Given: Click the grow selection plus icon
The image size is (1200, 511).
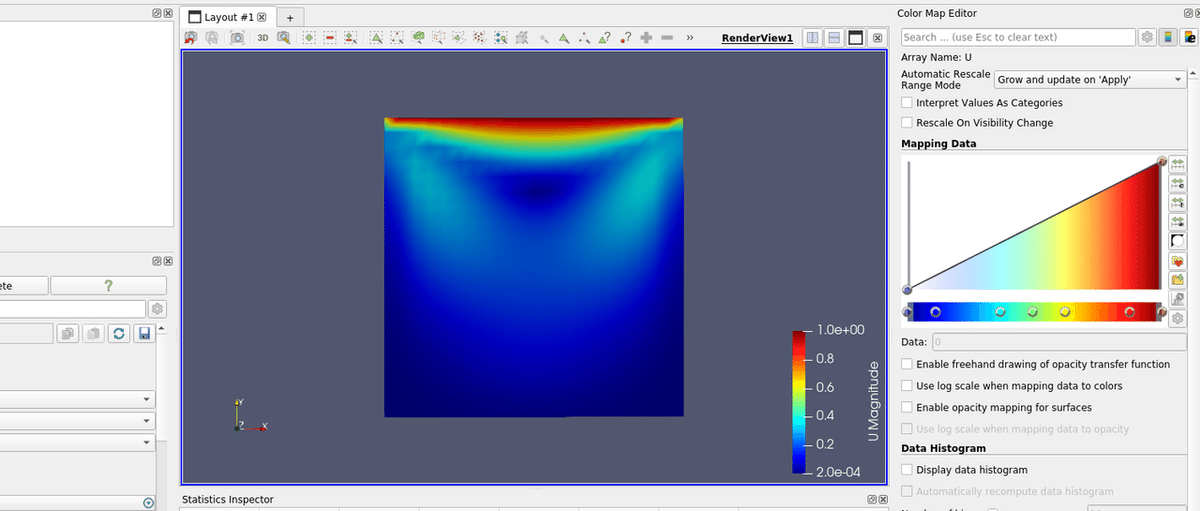Looking at the screenshot, I should pyautogui.click(x=647, y=37).
